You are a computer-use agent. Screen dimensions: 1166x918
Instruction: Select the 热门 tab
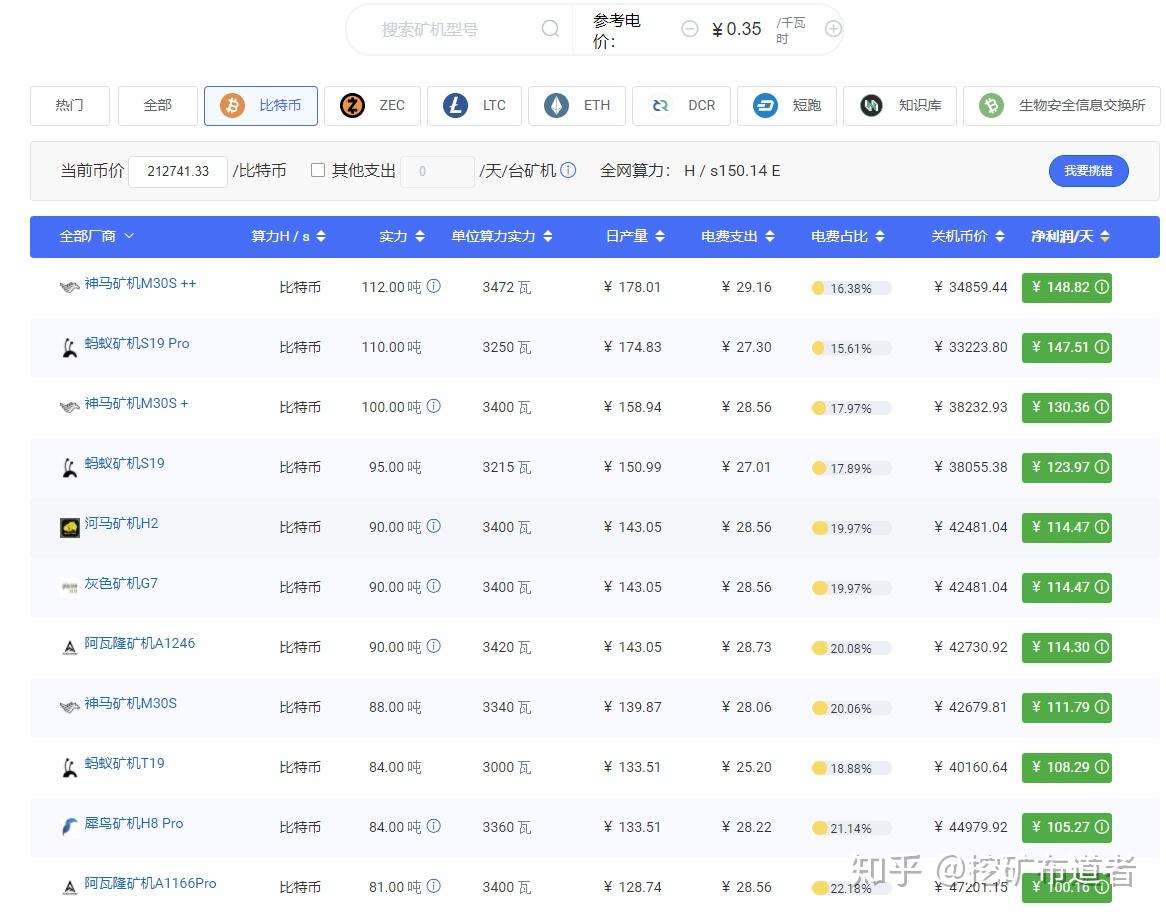(70, 106)
